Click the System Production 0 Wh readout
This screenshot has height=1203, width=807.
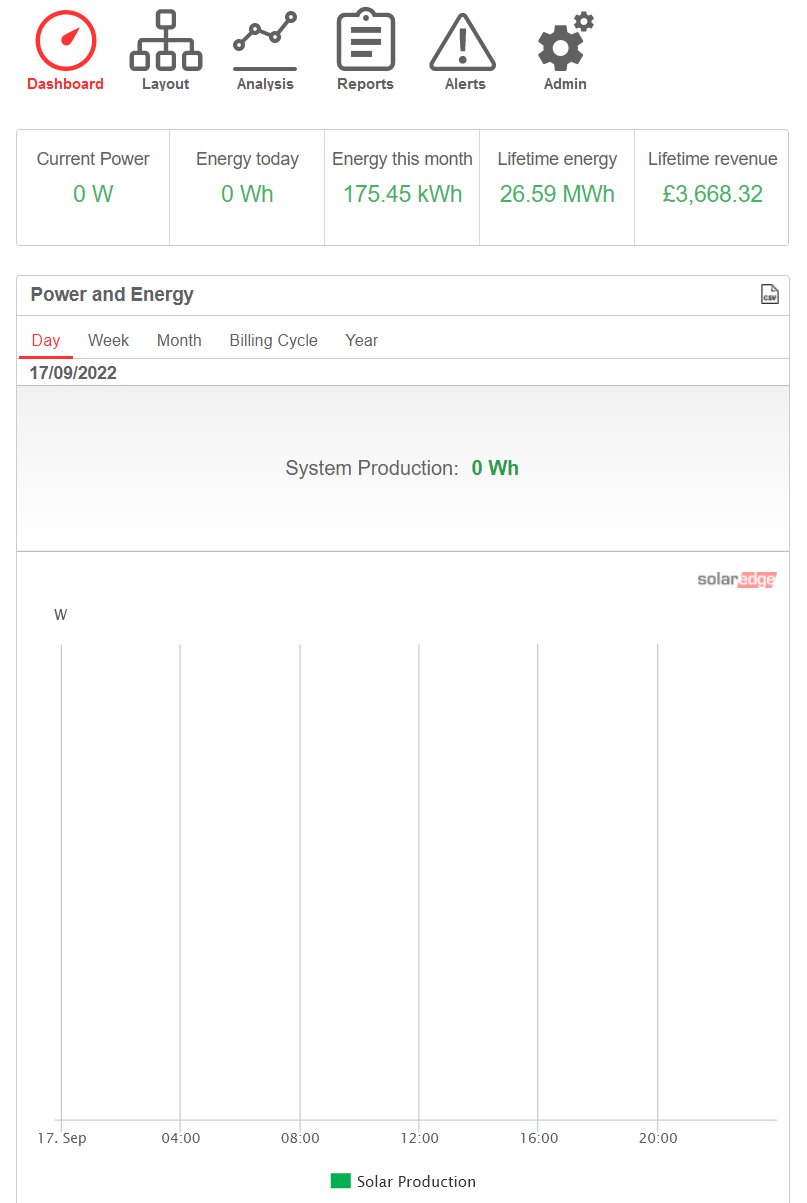pyautogui.click(x=402, y=468)
